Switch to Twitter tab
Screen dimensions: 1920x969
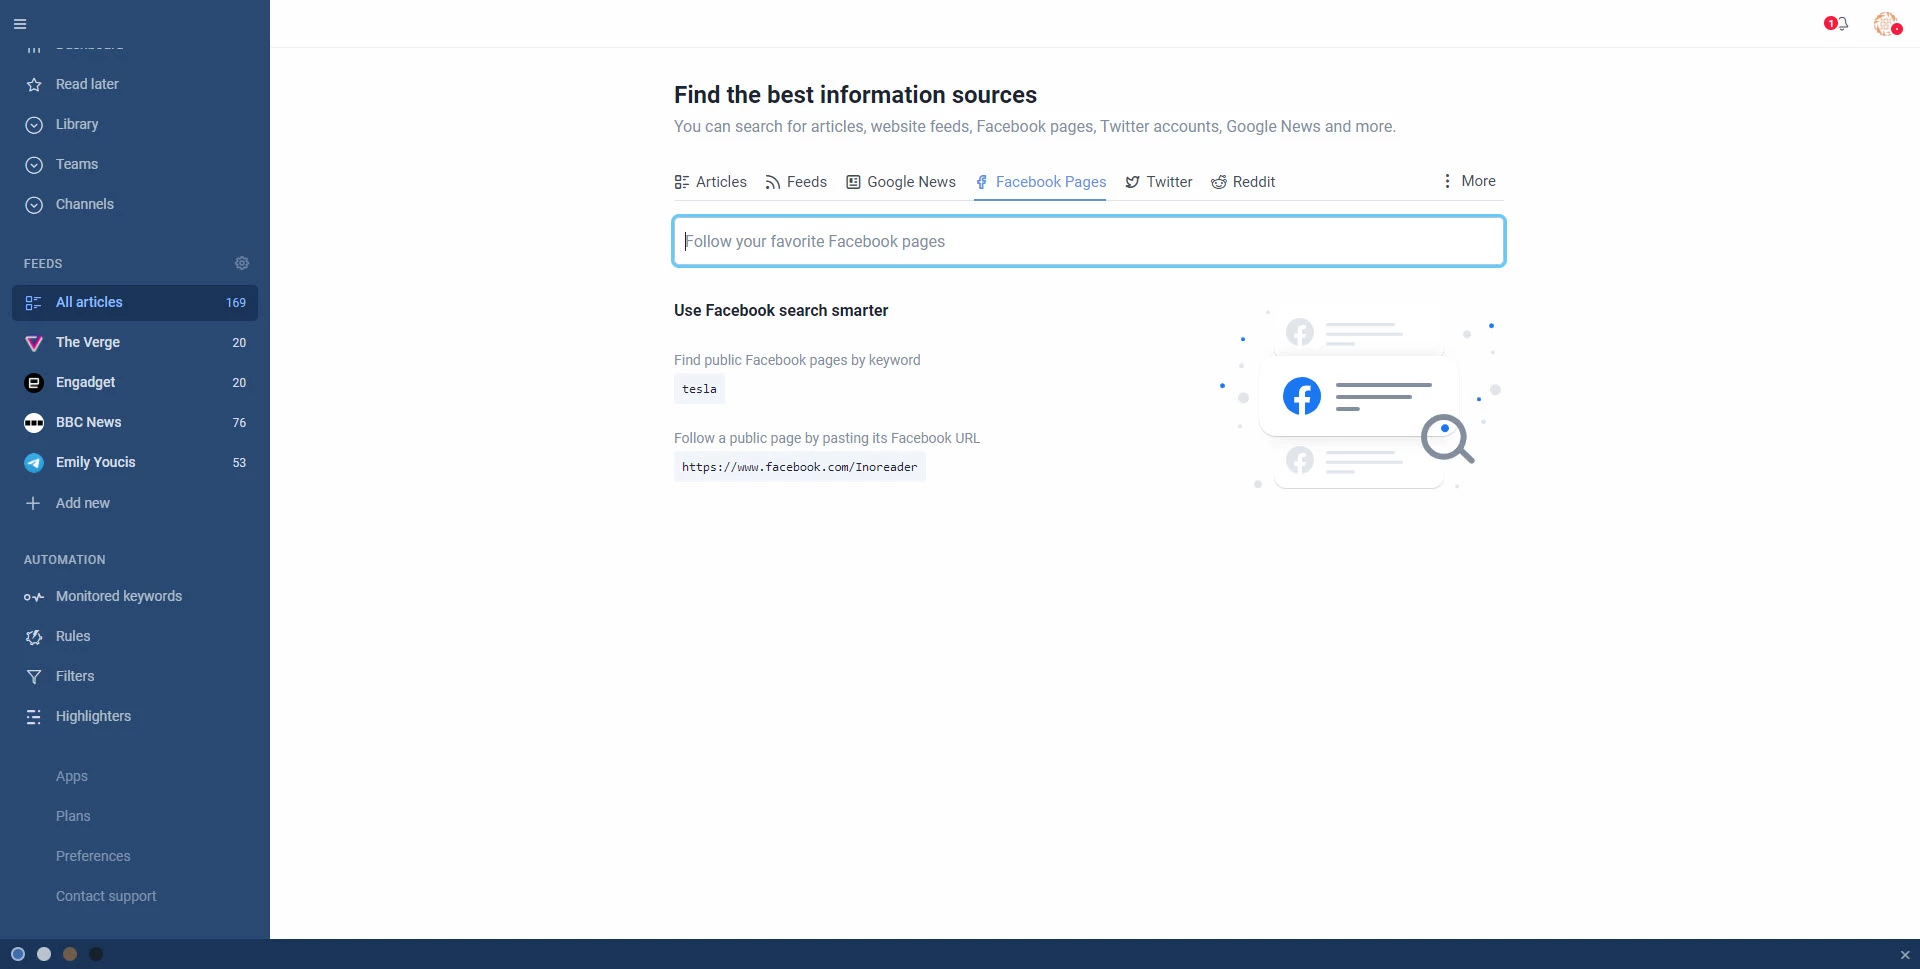coord(1158,182)
